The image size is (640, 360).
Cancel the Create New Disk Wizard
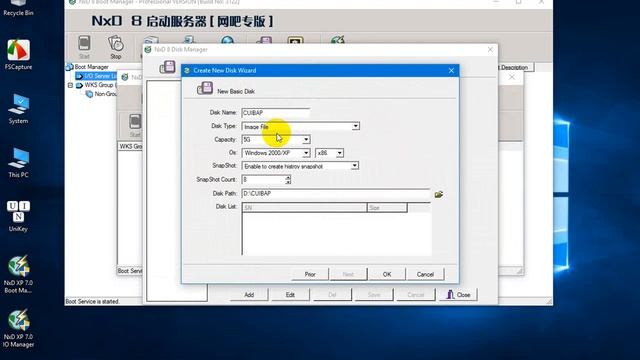[x=425, y=274]
